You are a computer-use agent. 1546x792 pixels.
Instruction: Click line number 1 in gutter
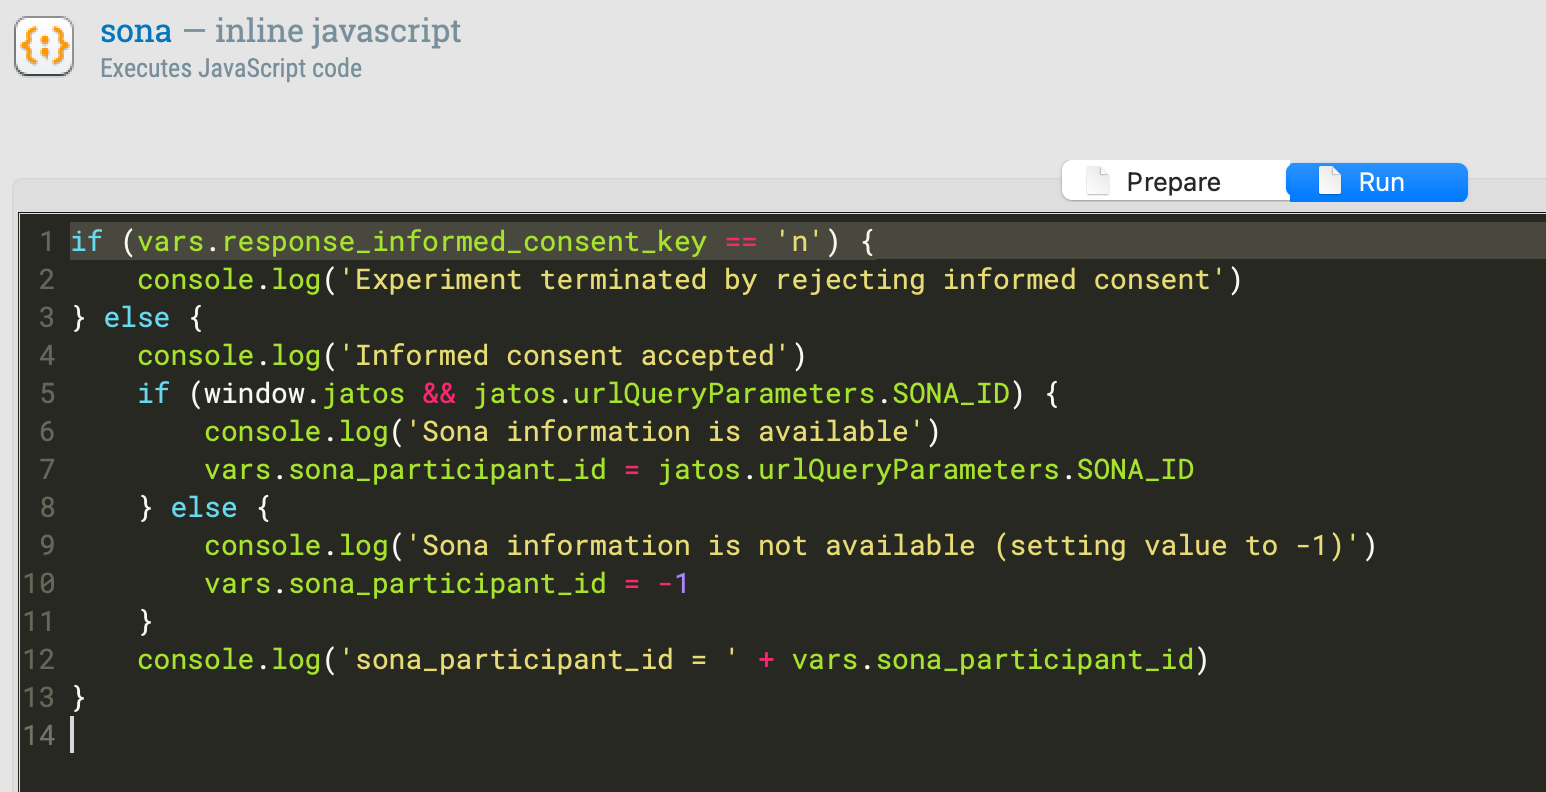click(x=46, y=242)
